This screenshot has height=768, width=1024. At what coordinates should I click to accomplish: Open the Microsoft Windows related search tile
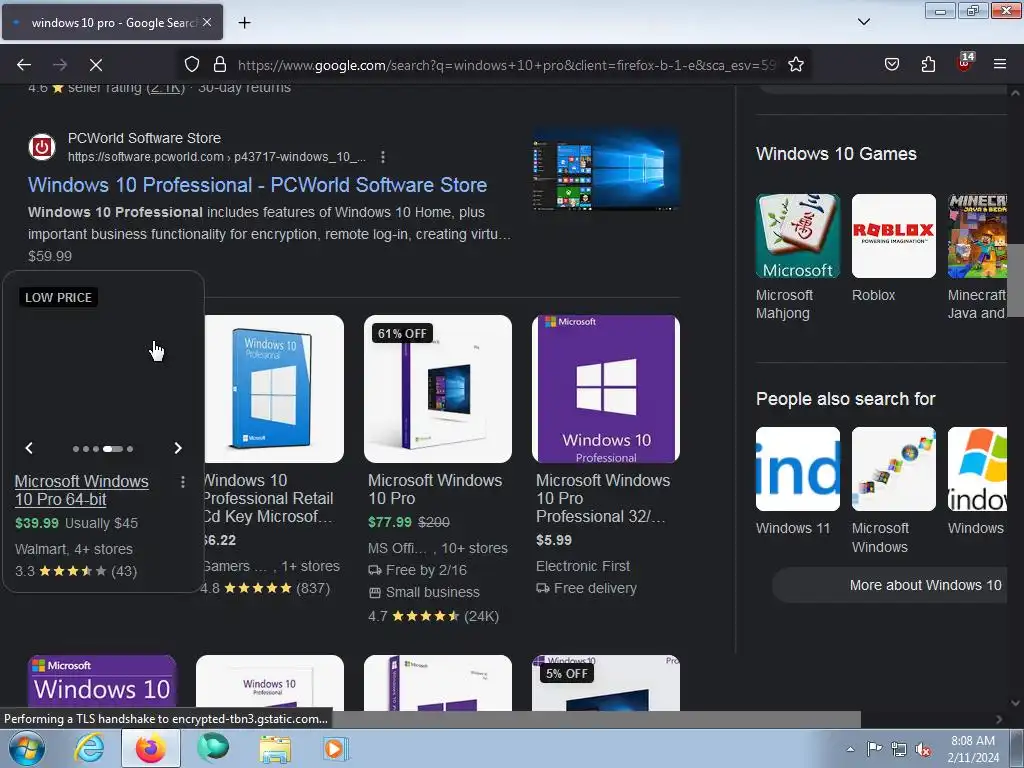[893, 469]
